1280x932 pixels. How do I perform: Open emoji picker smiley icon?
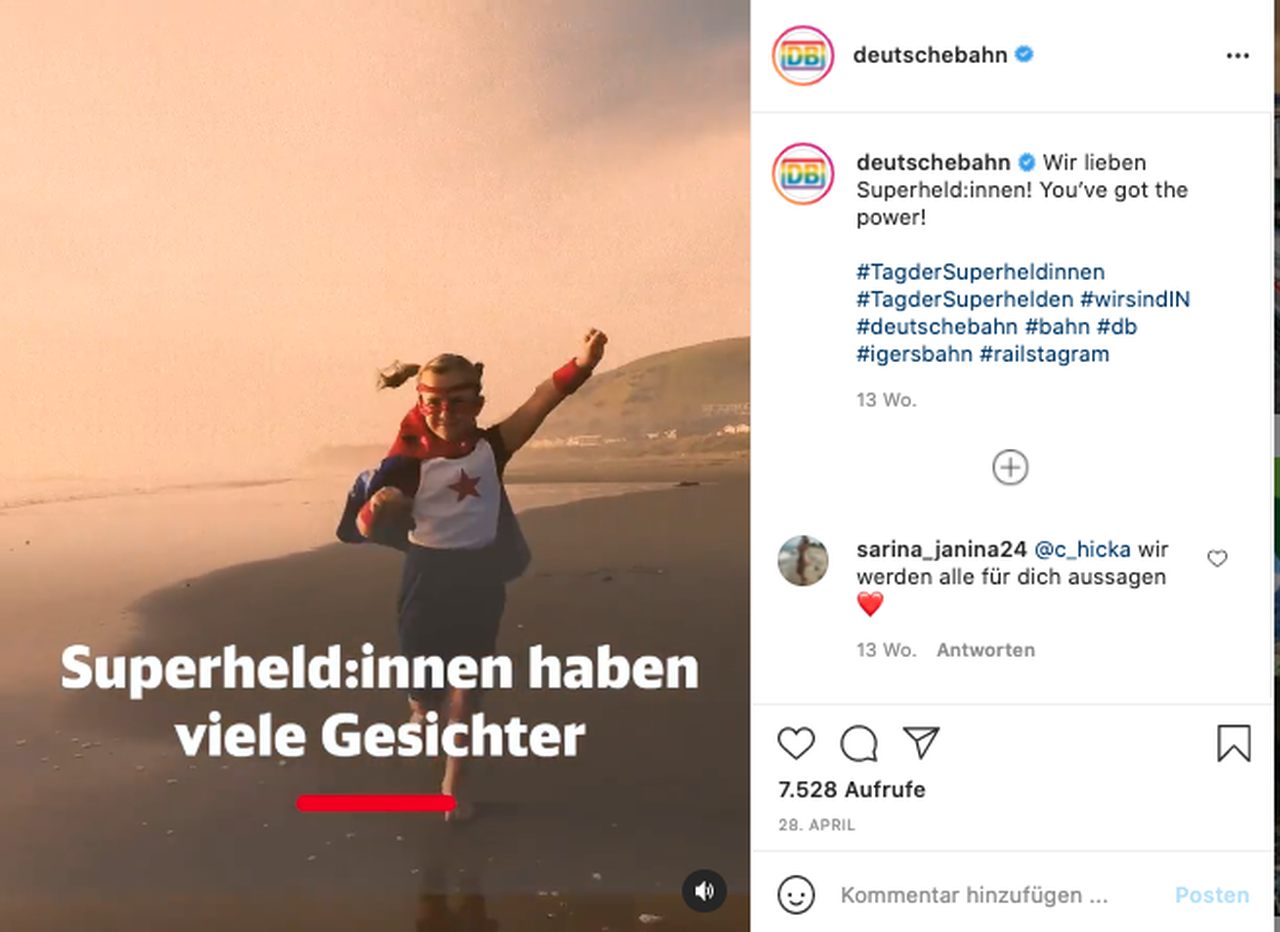(x=796, y=895)
